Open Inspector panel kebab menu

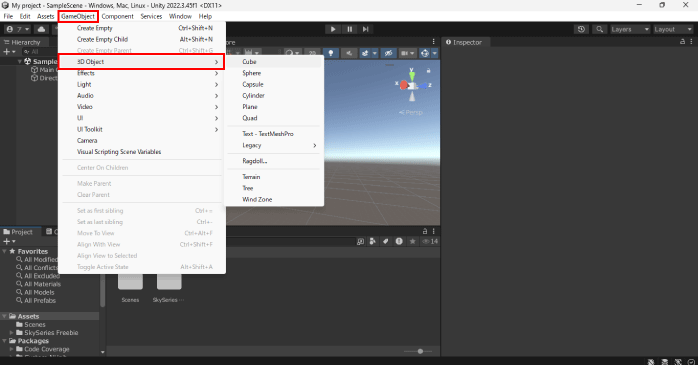click(x=691, y=41)
